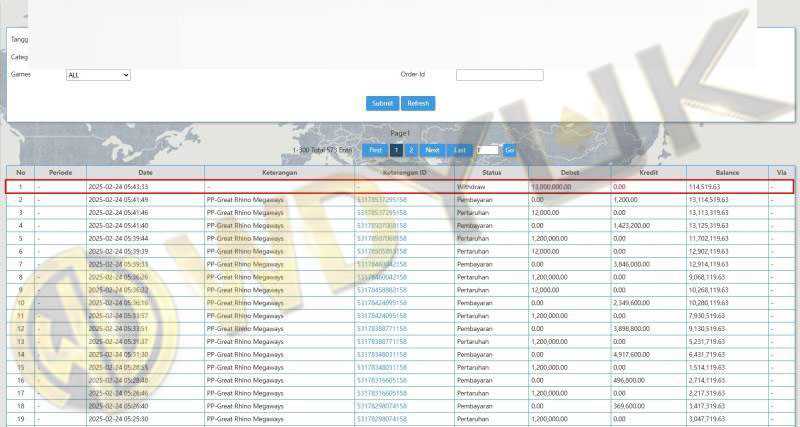The width and height of the screenshot is (800, 427).
Task: Open ID link in the 05:28:48 row
Action: [x=382, y=381]
